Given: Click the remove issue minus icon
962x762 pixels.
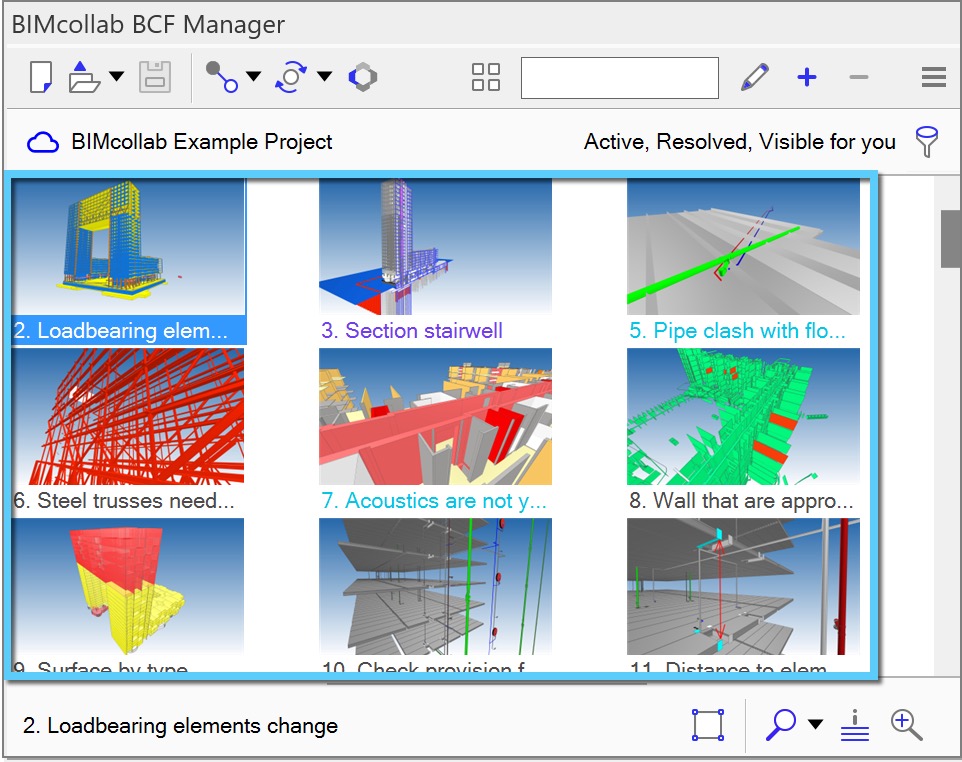Looking at the screenshot, I should [859, 77].
